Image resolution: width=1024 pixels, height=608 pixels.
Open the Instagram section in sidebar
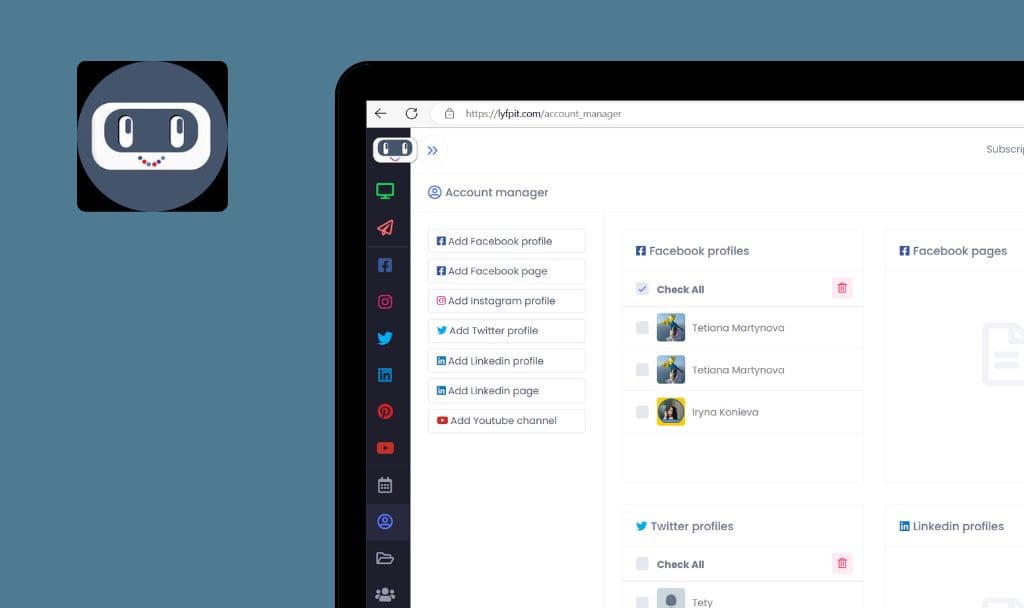[385, 302]
